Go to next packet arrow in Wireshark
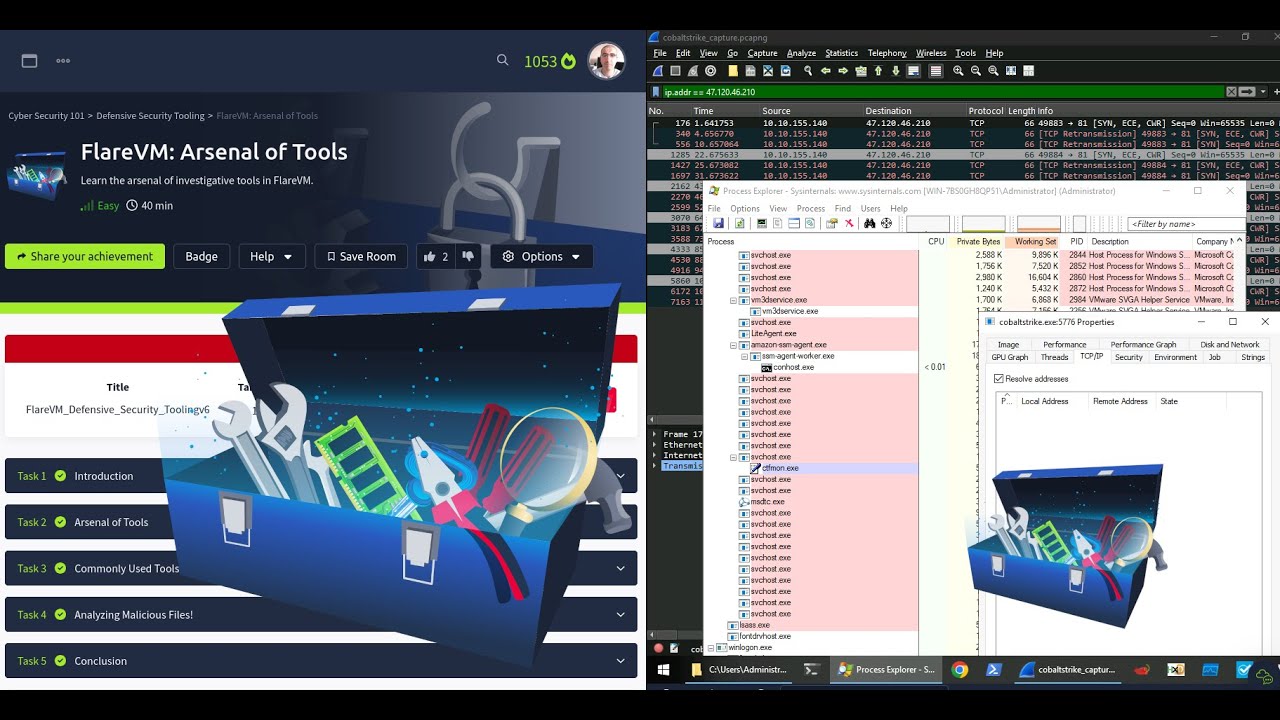This screenshot has width=1280, height=720. coord(843,71)
